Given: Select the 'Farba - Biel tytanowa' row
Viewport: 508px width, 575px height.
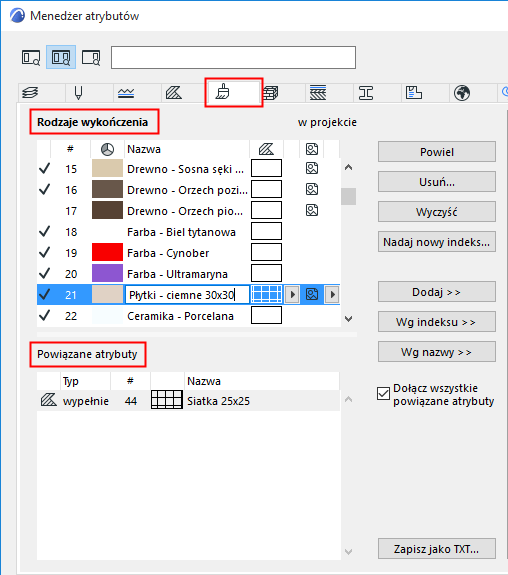Looking at the screenshot, I should [189, 232].
